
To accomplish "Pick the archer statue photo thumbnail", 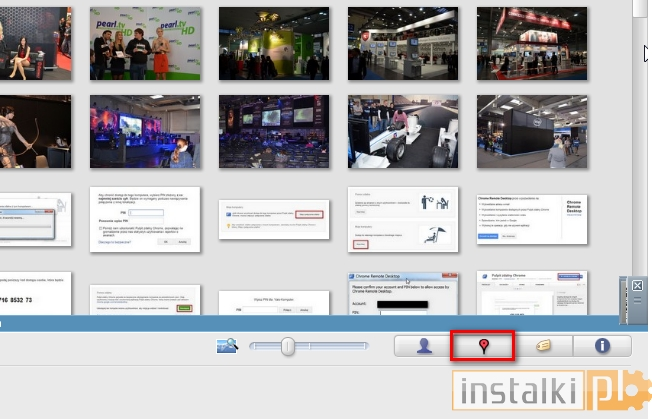I will click(35, 132).
